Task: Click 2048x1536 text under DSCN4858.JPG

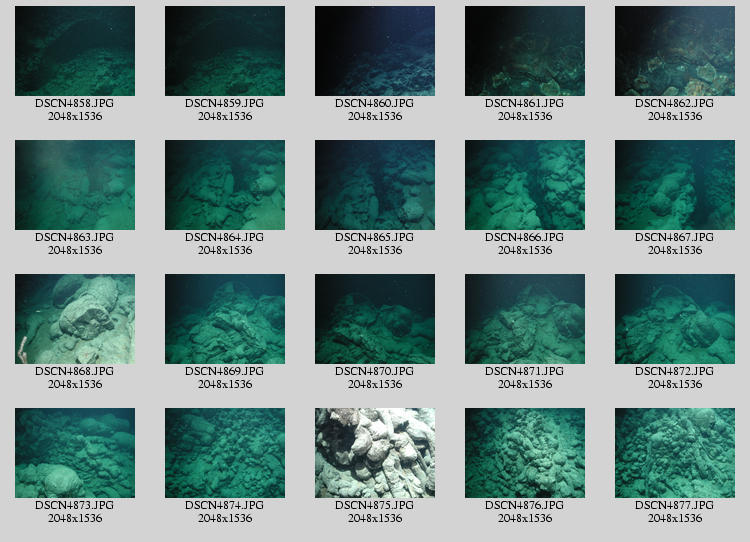Action: [75, 116]
